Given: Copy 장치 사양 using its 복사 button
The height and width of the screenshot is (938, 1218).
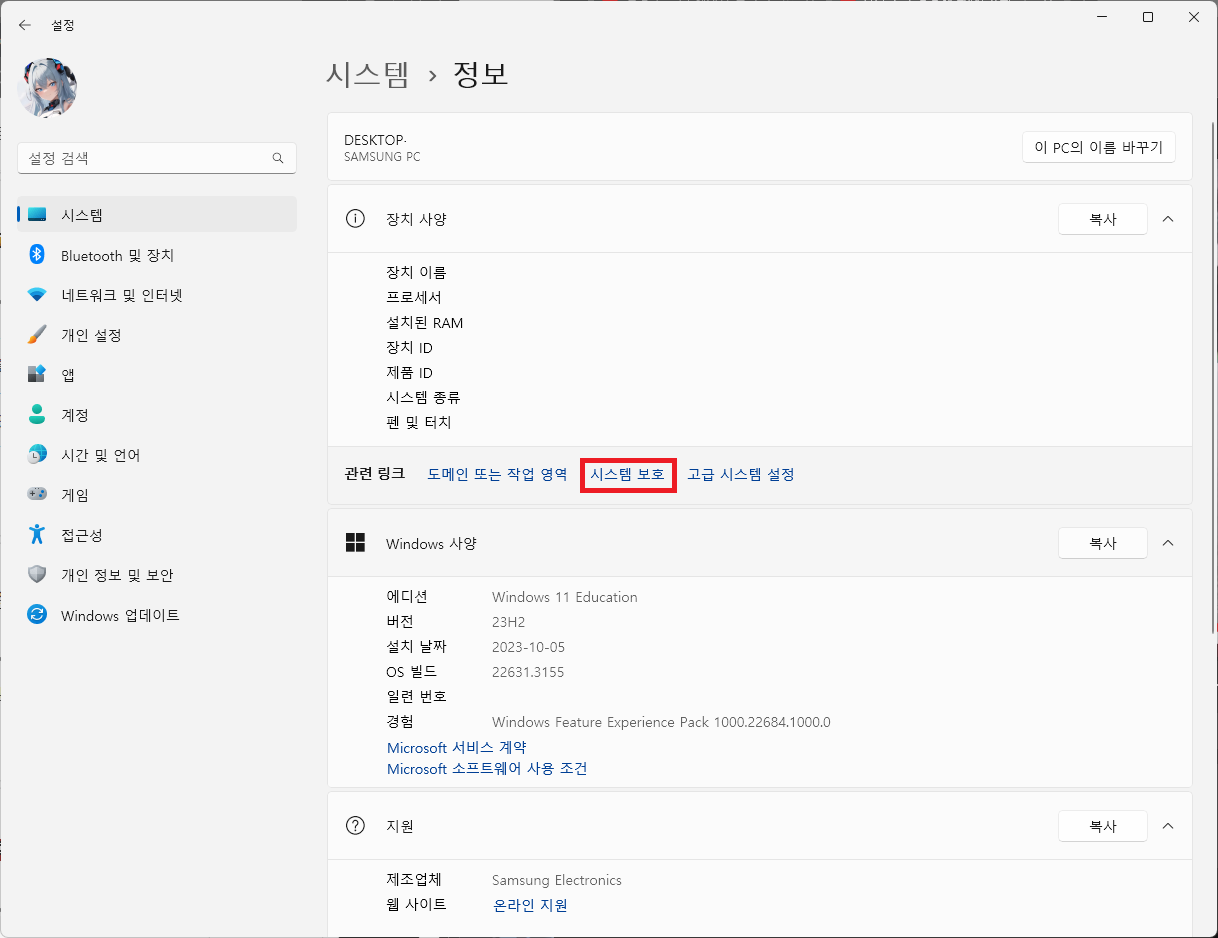Looking at the screenshot, I should click(x=1102, y=219).
